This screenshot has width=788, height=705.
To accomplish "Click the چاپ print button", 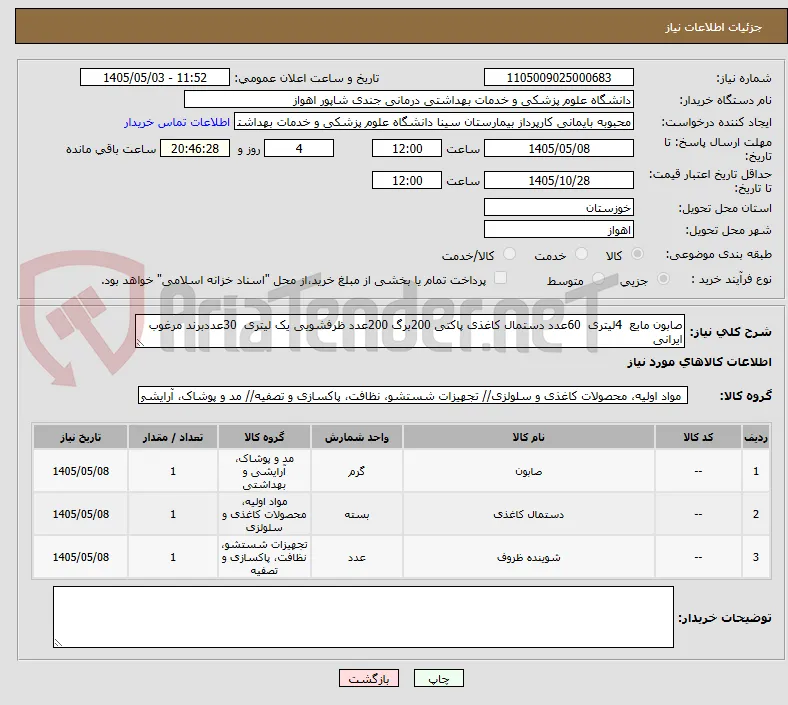I will [x=439, y=678].
